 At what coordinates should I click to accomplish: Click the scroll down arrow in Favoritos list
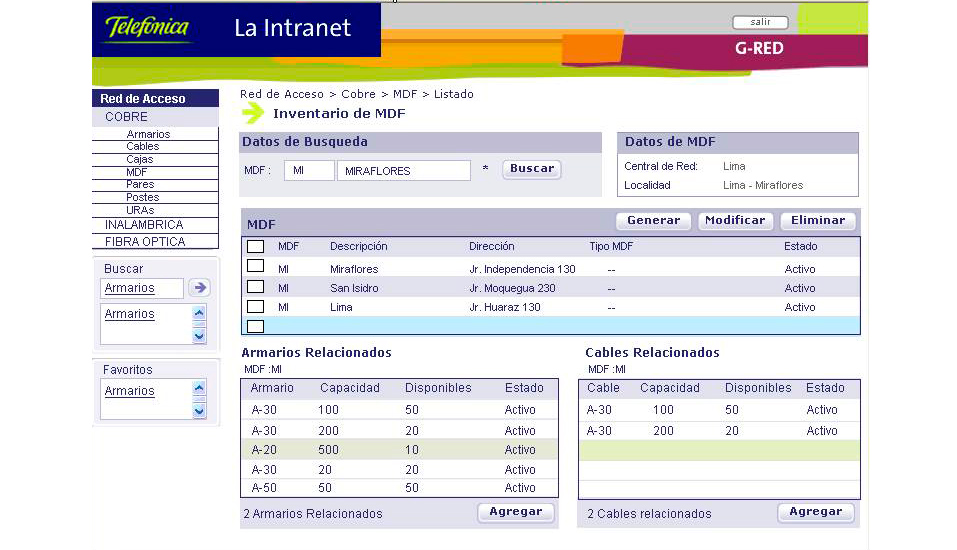click(199, 410)
